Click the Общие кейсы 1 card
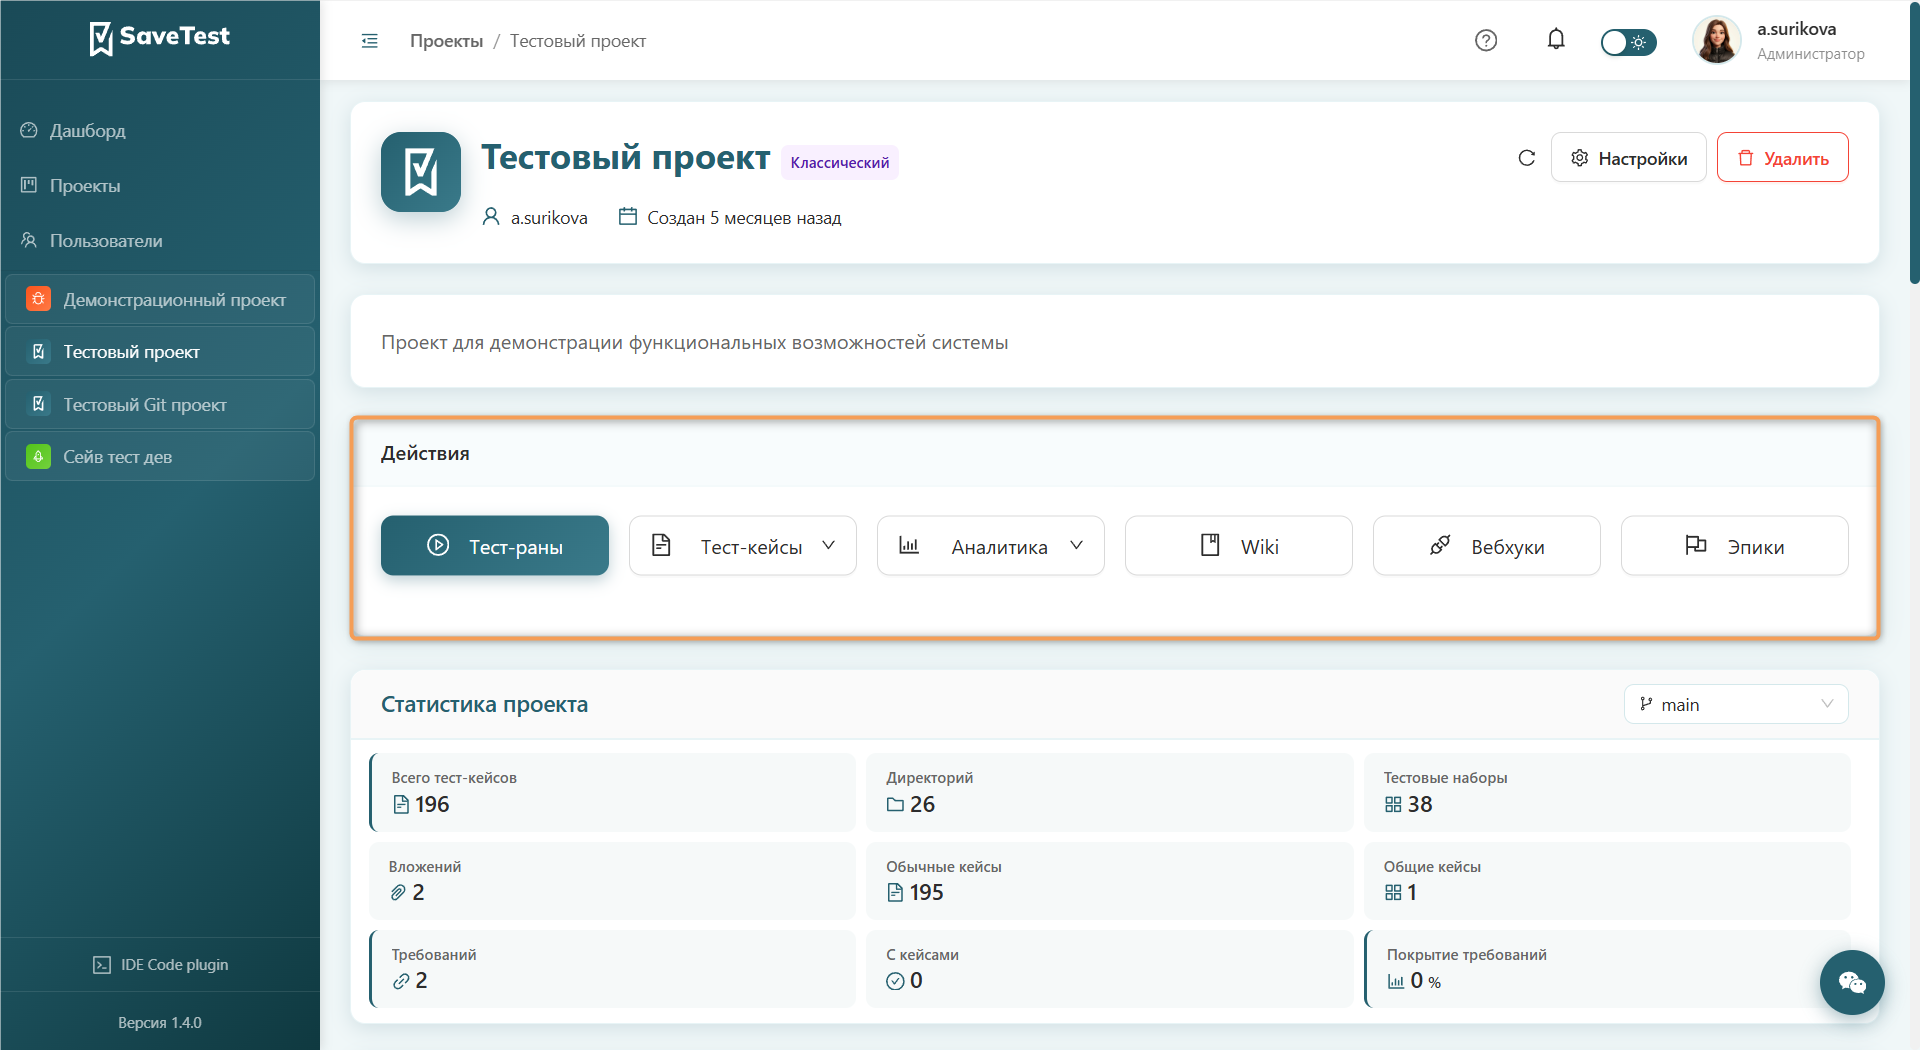 [x=1607, y=881]
